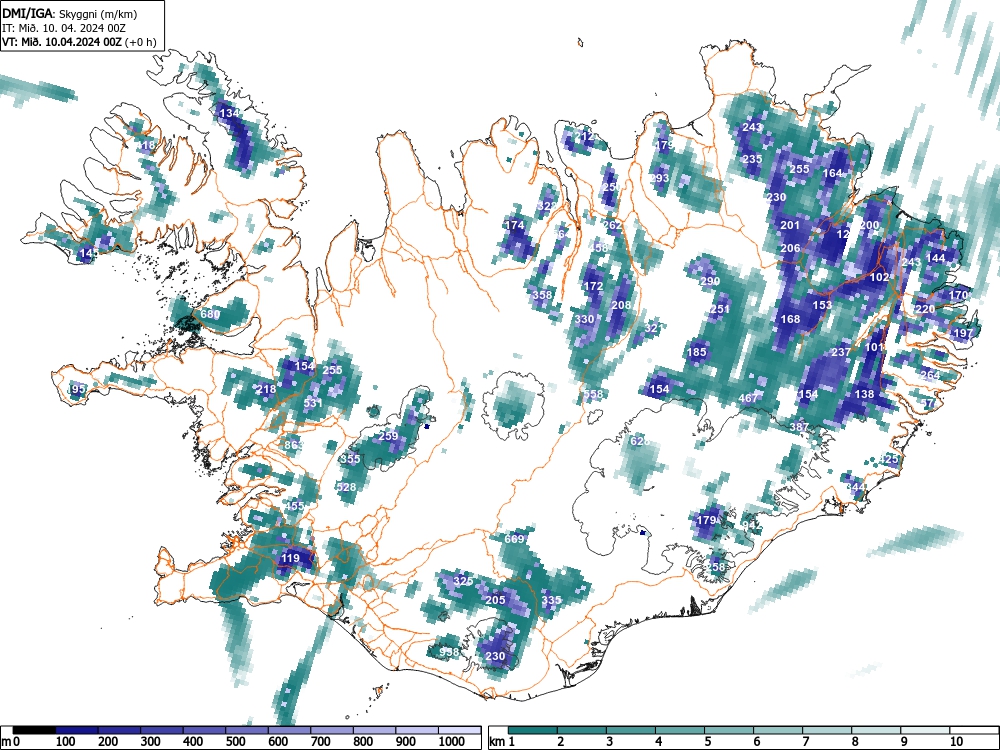Click the '290' visibility value on the map

point(710,281)
